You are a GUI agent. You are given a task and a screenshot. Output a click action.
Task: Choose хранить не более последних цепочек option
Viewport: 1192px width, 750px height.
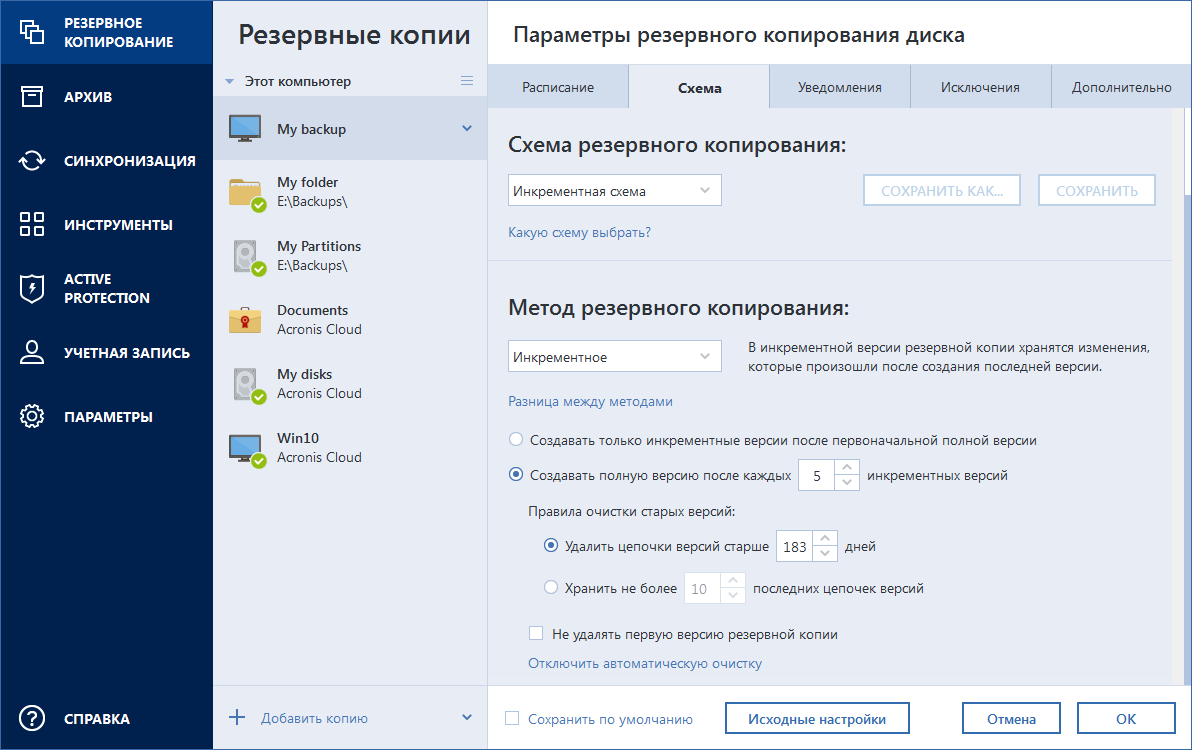coord(551,587)
